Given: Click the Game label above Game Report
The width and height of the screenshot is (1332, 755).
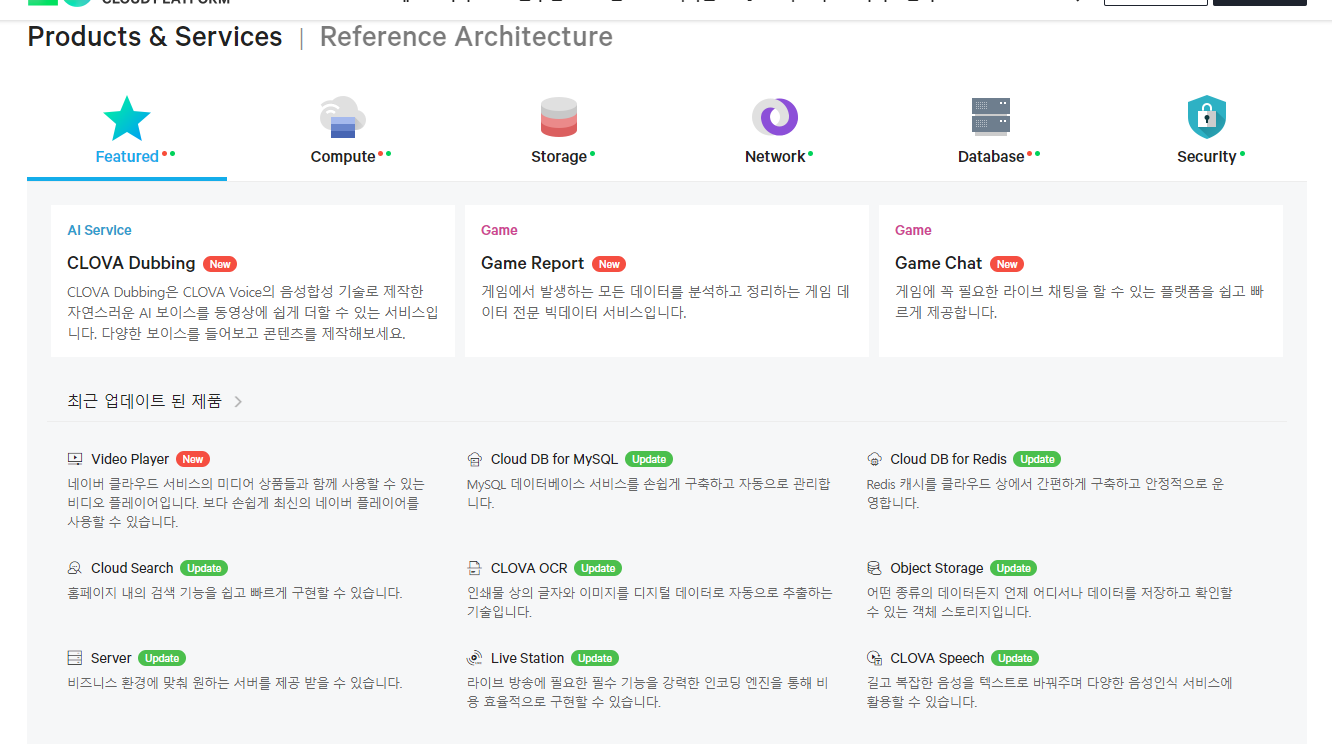Looking at the screenshot, I should (499, 230).
